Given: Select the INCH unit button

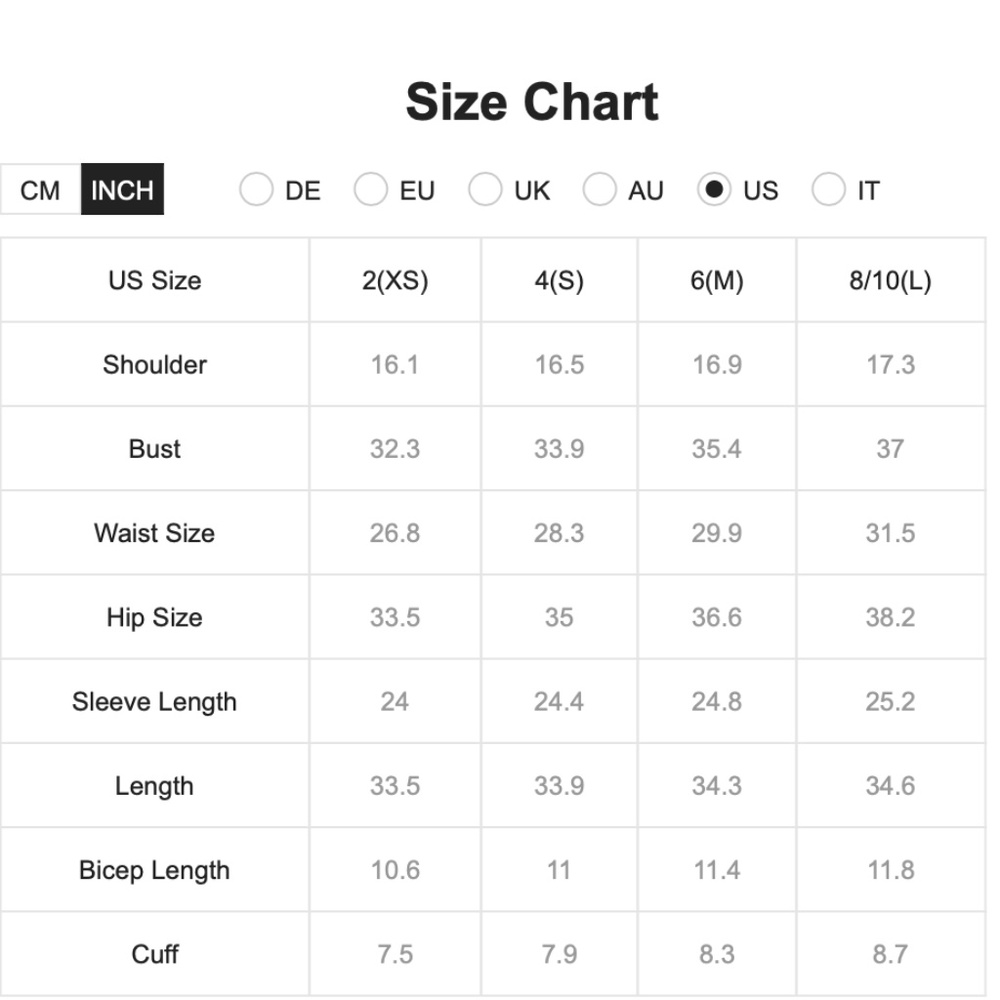Looking at the screenshot, I should [122, 189].
